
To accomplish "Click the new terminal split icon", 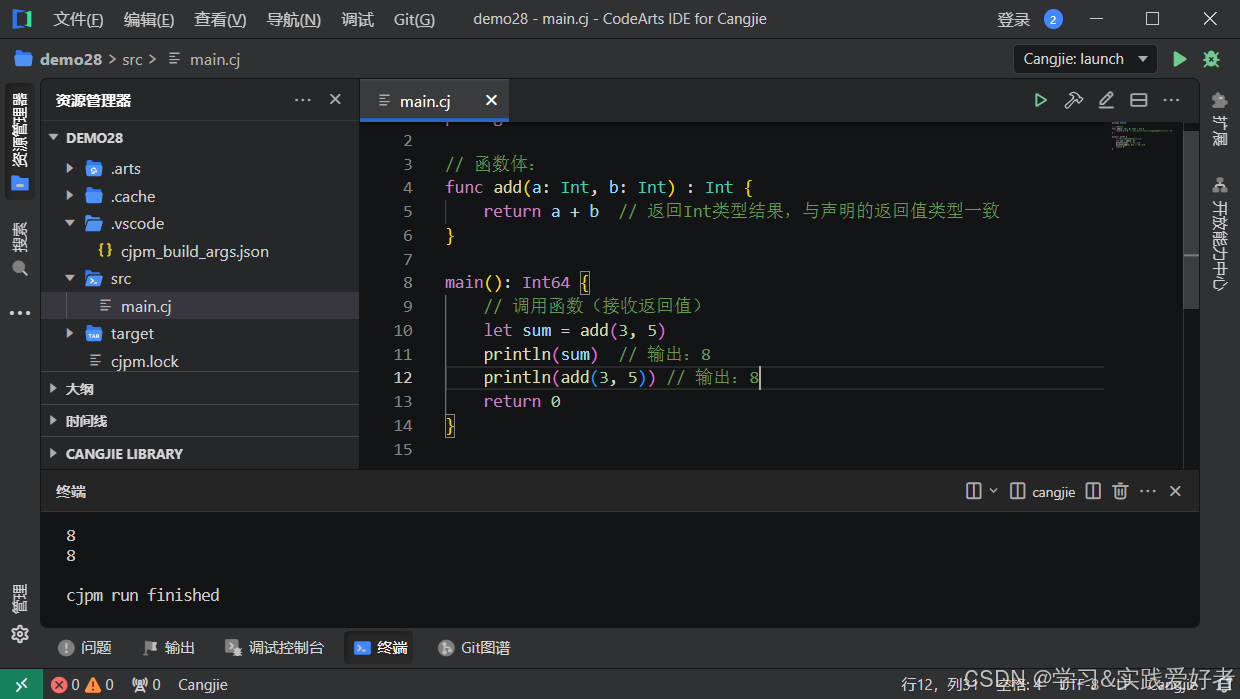I will pyautogui.click(x=973, y=491).
